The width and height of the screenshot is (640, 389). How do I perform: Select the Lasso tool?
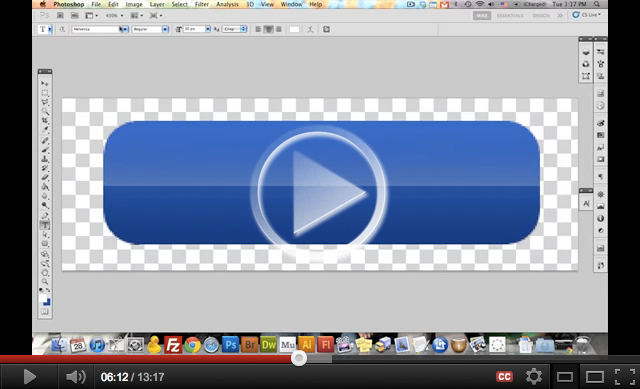coord(44,102)
